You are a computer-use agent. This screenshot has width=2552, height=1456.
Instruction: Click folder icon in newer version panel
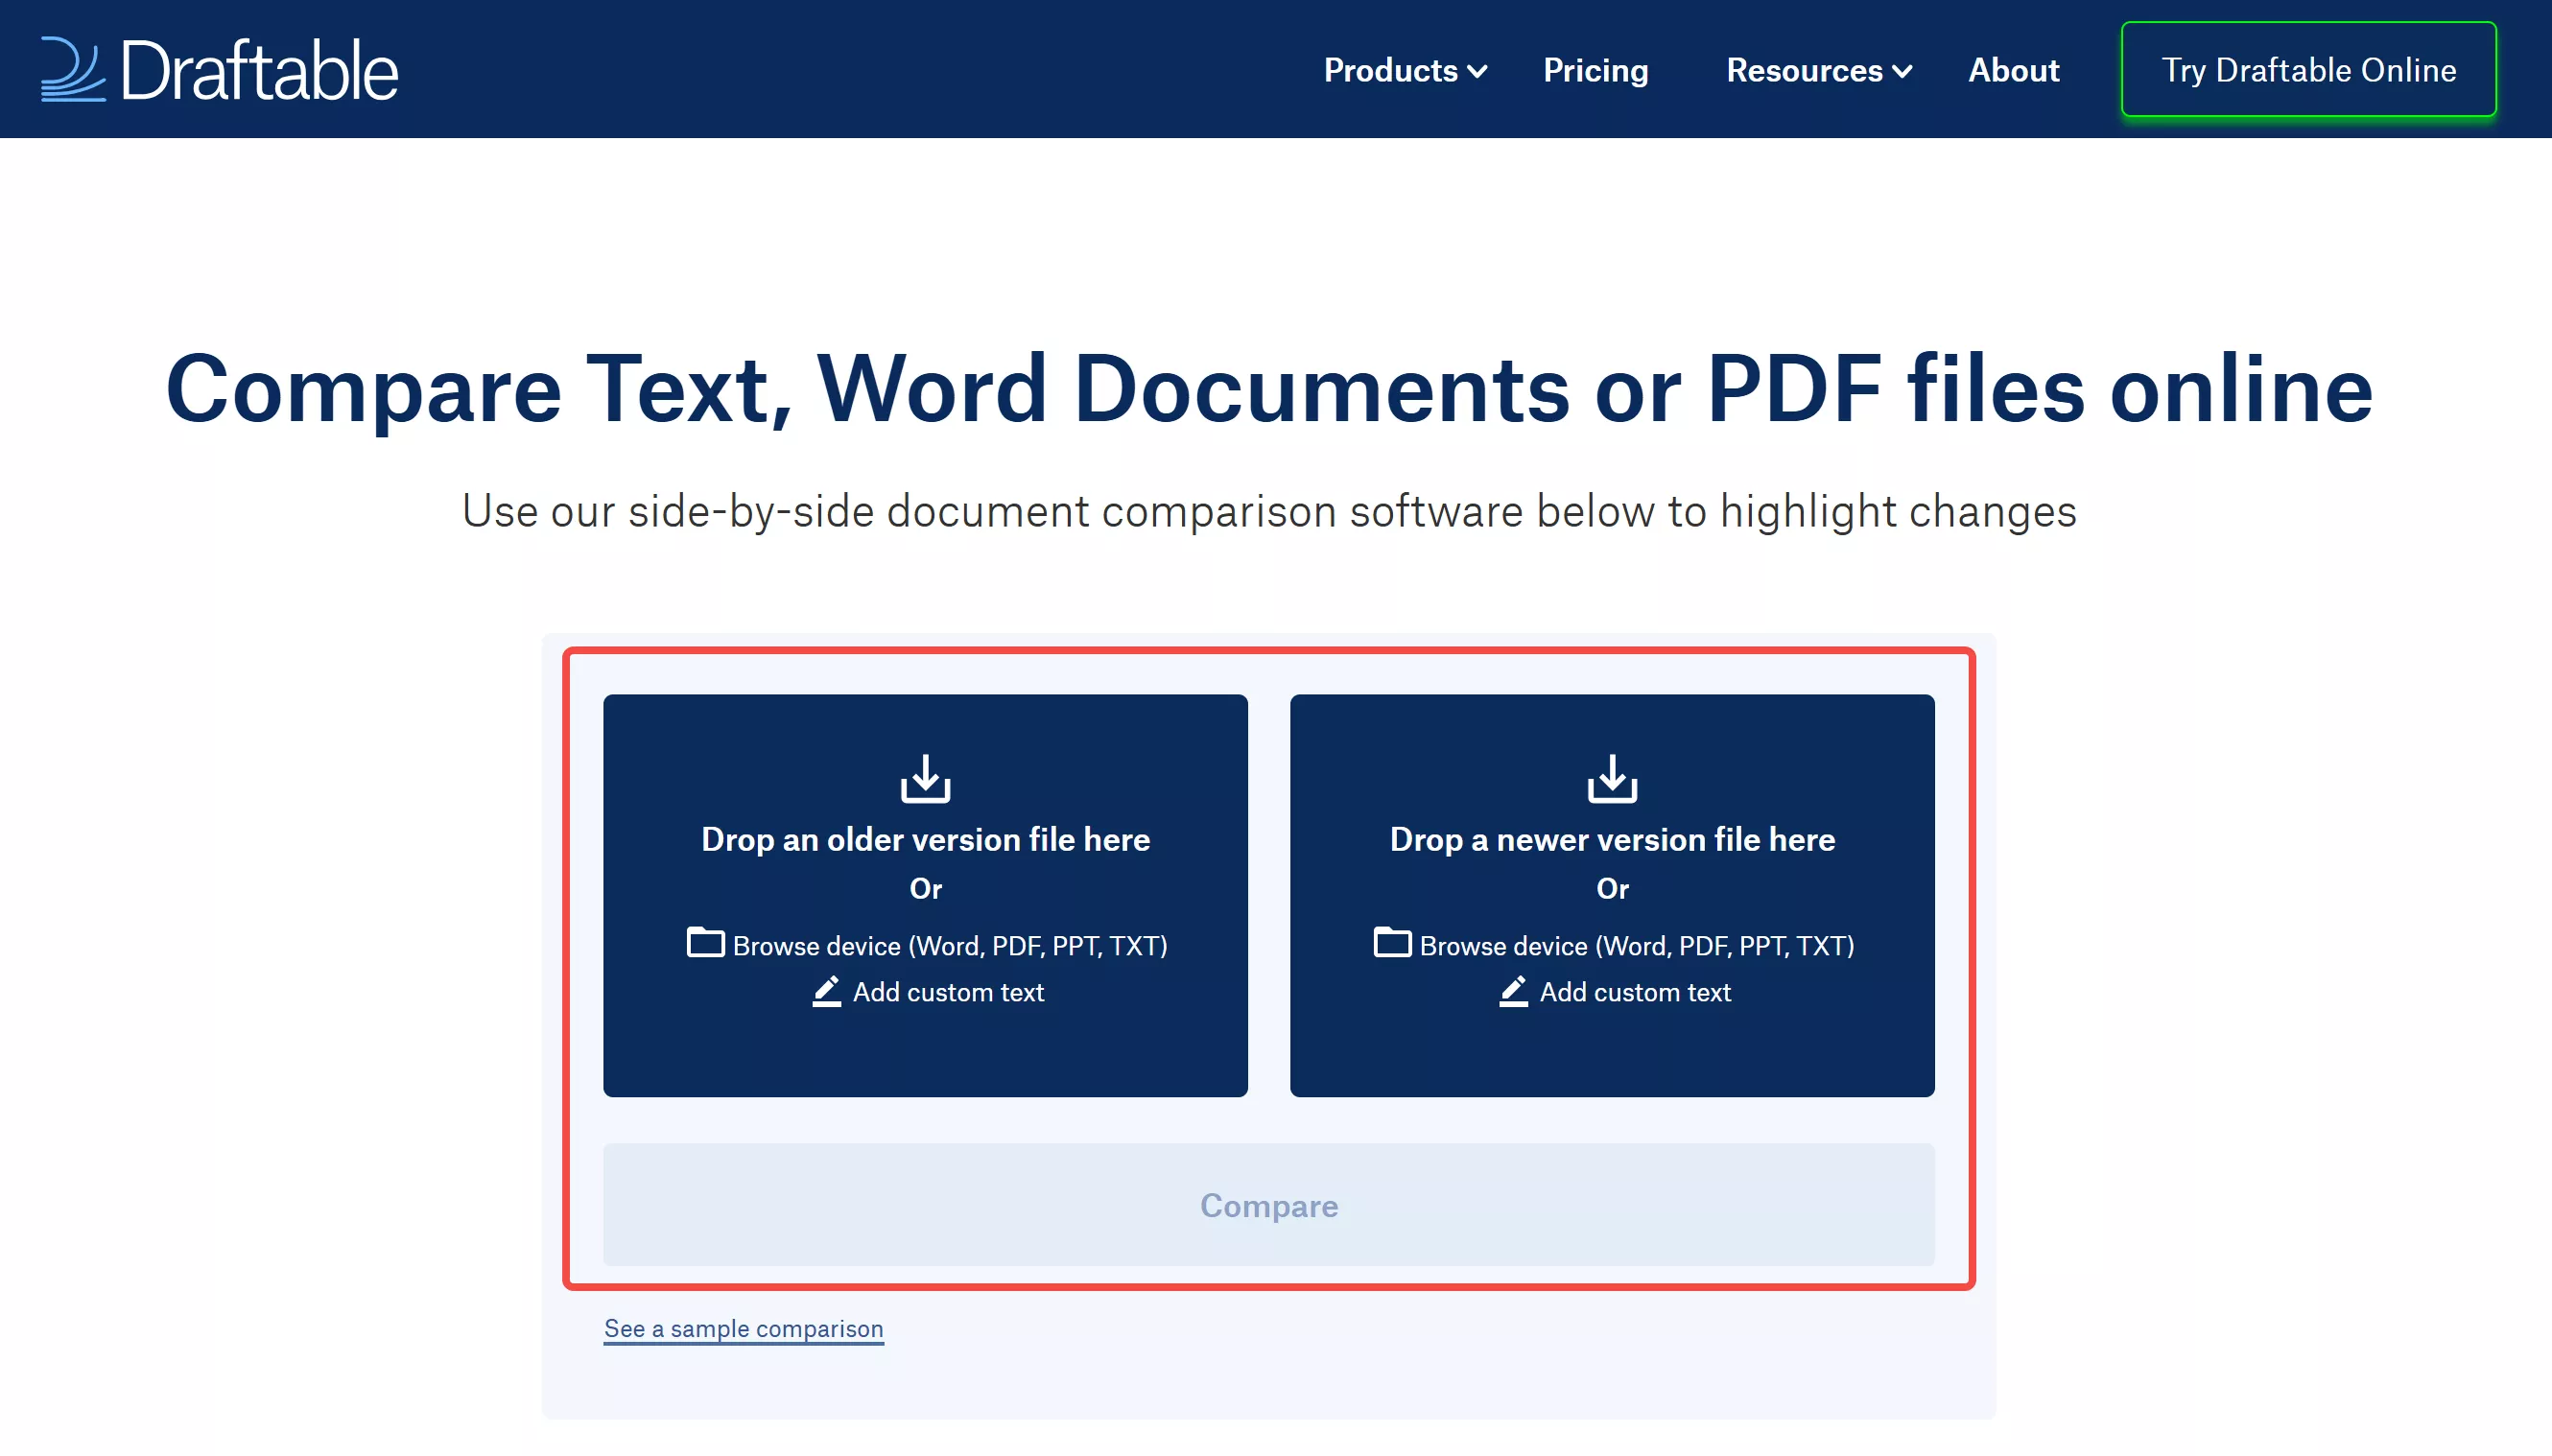(1392, 943)
